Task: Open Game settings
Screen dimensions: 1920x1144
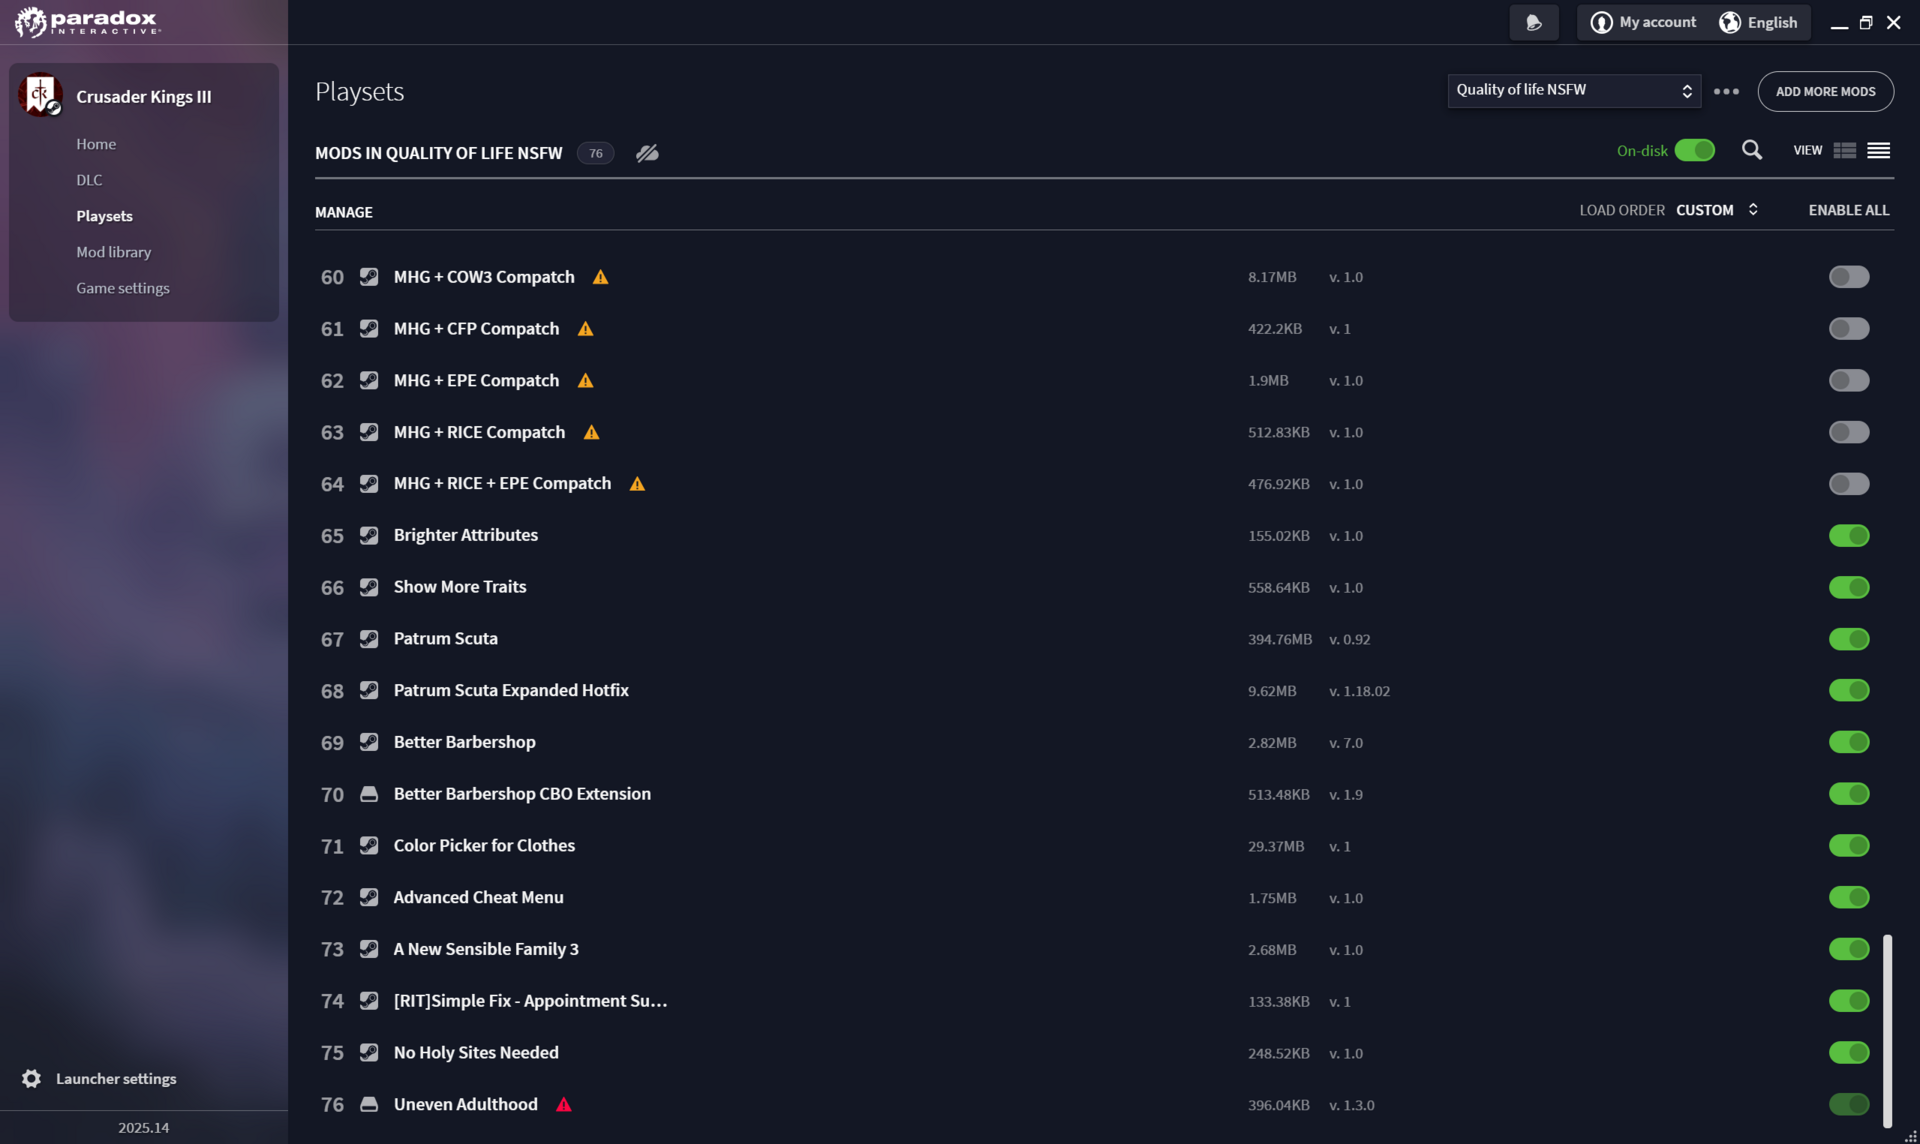Action: click(x=123, y=288)
